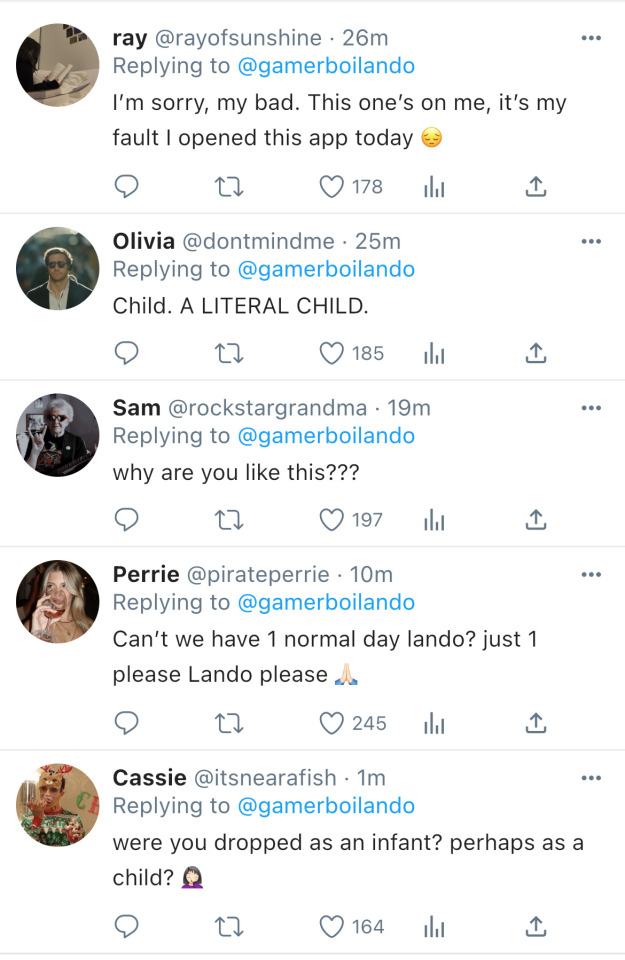Like Cassie's tweet with 164 likes
The height and width of the screenshot is (960, 625).
[x=331, y=927]
